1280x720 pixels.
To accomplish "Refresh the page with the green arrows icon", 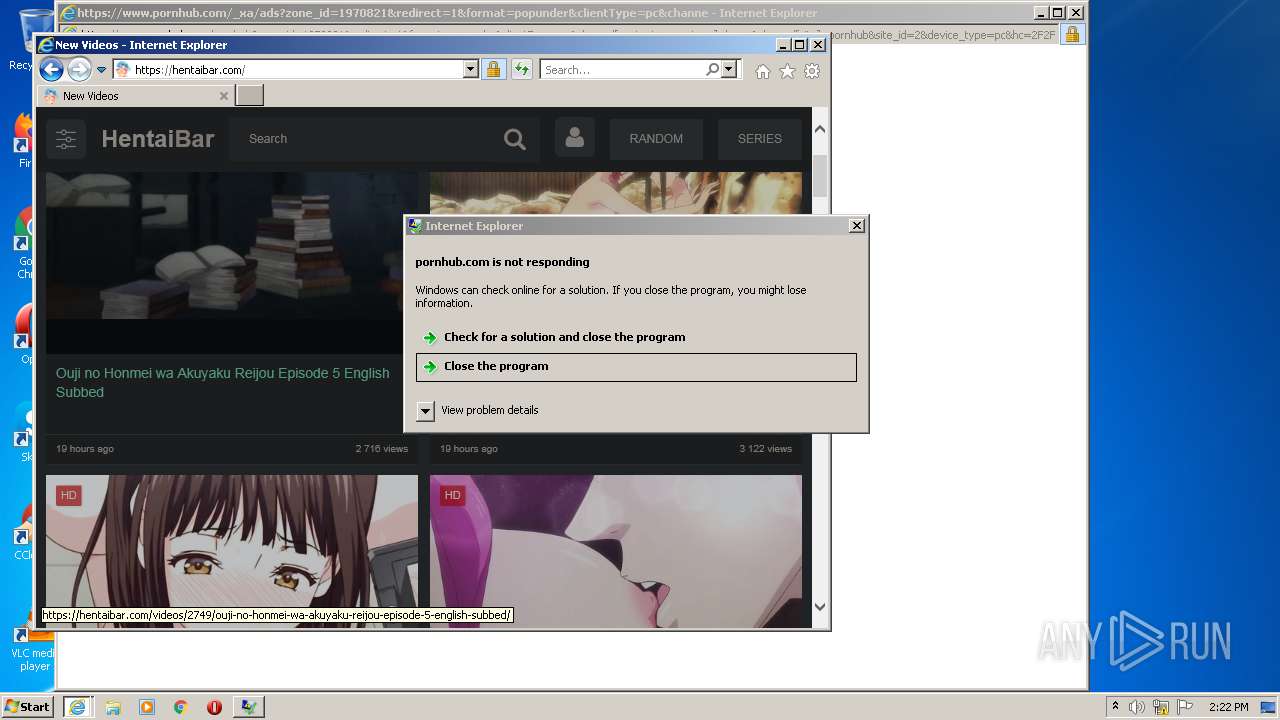I will click(x=521, y=70).
